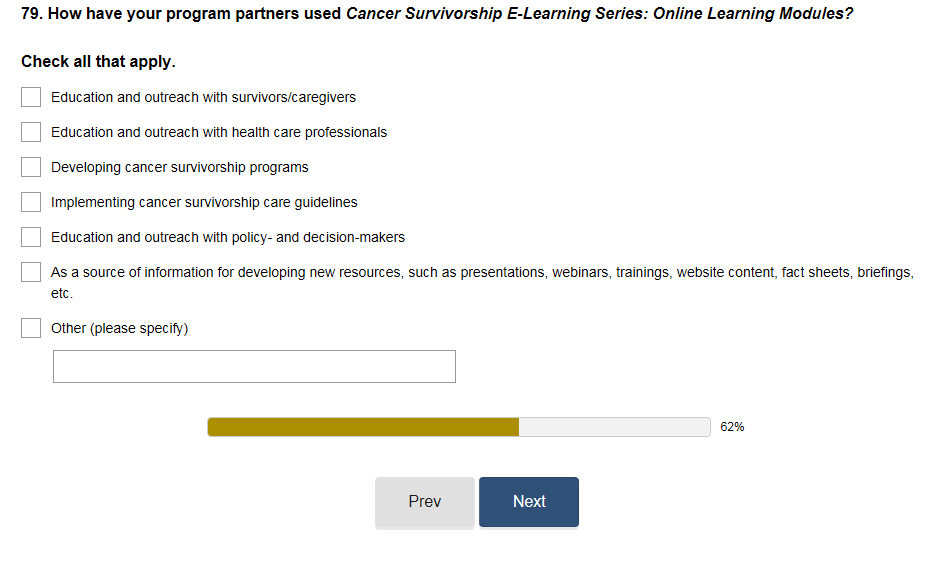Check the box for Implementing care guidelines
Screen dimensions: 949x569
[31, 202]
